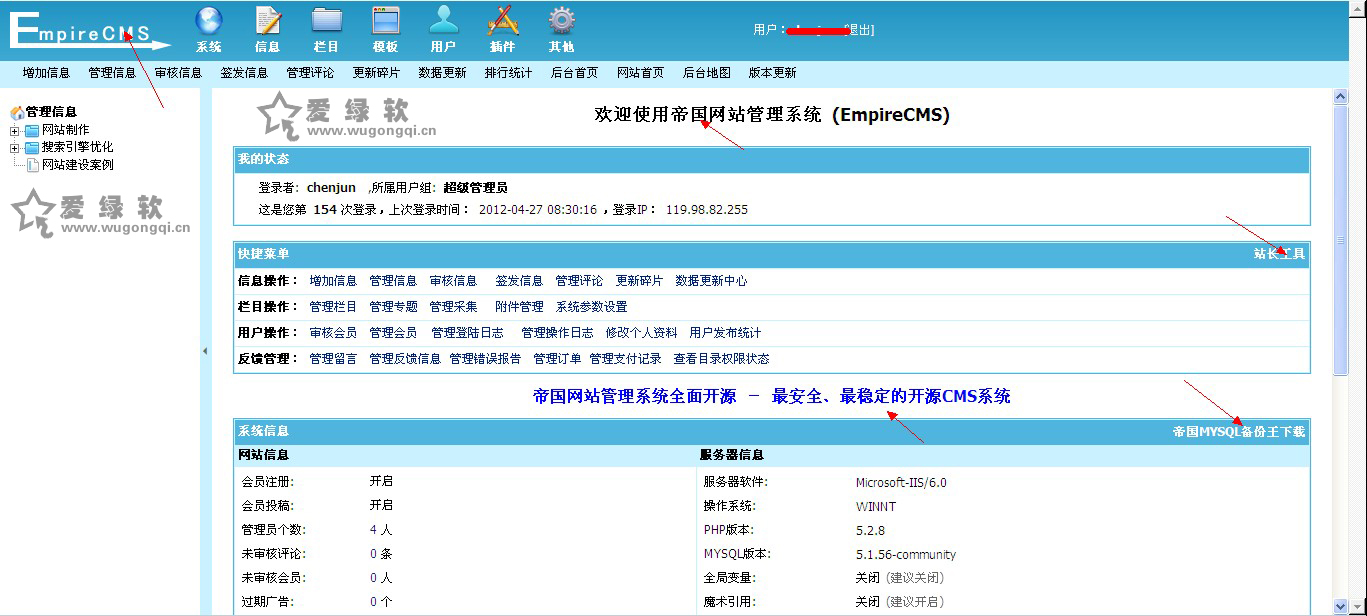Open the 用户 person icon
Viewport: 1367px width, 616px height.
coord(444,20)
